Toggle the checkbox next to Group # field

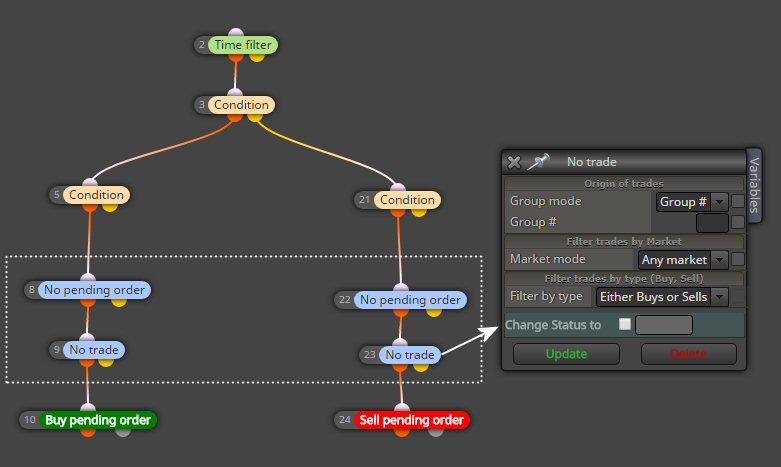point(738,222)
